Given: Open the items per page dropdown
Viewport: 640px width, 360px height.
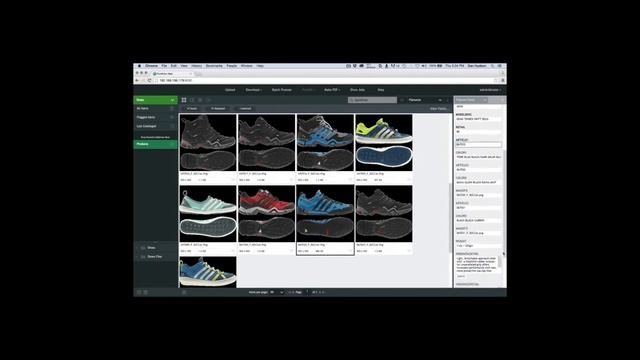Looking at the screenshot, I should [276, 292].
